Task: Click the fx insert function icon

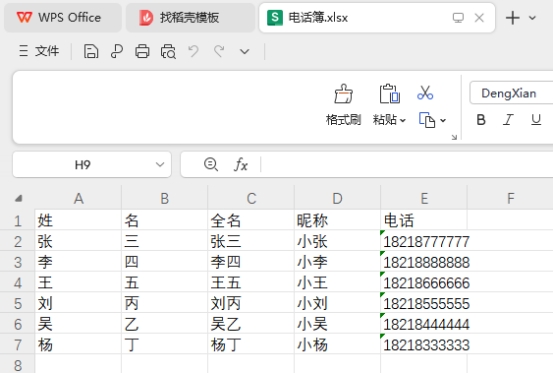Action: point(241,165)
